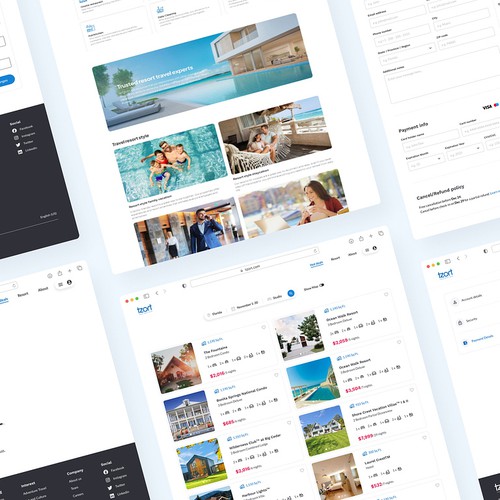Open the November date picker in search bar
The width and height of the screenshot is (500, 500).
coord(245,306)
